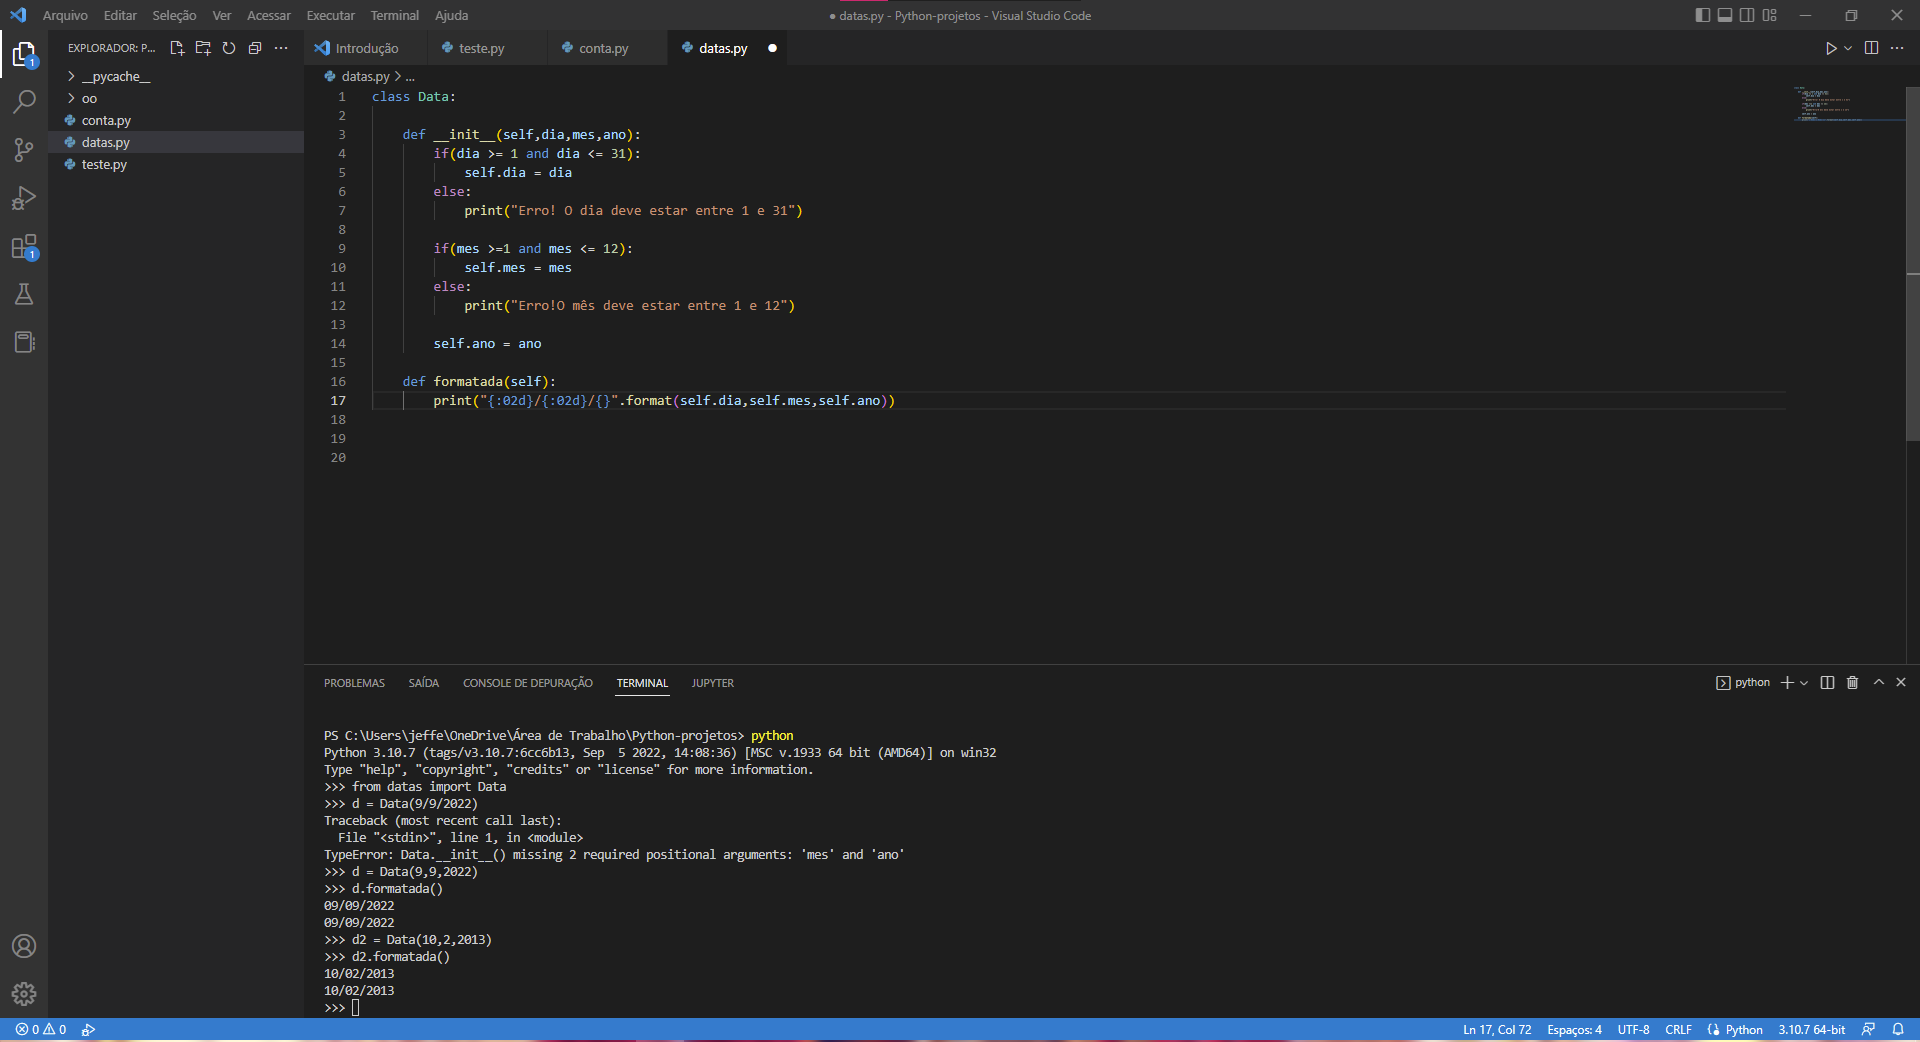Create a new file in Explorer

[177, 48]
